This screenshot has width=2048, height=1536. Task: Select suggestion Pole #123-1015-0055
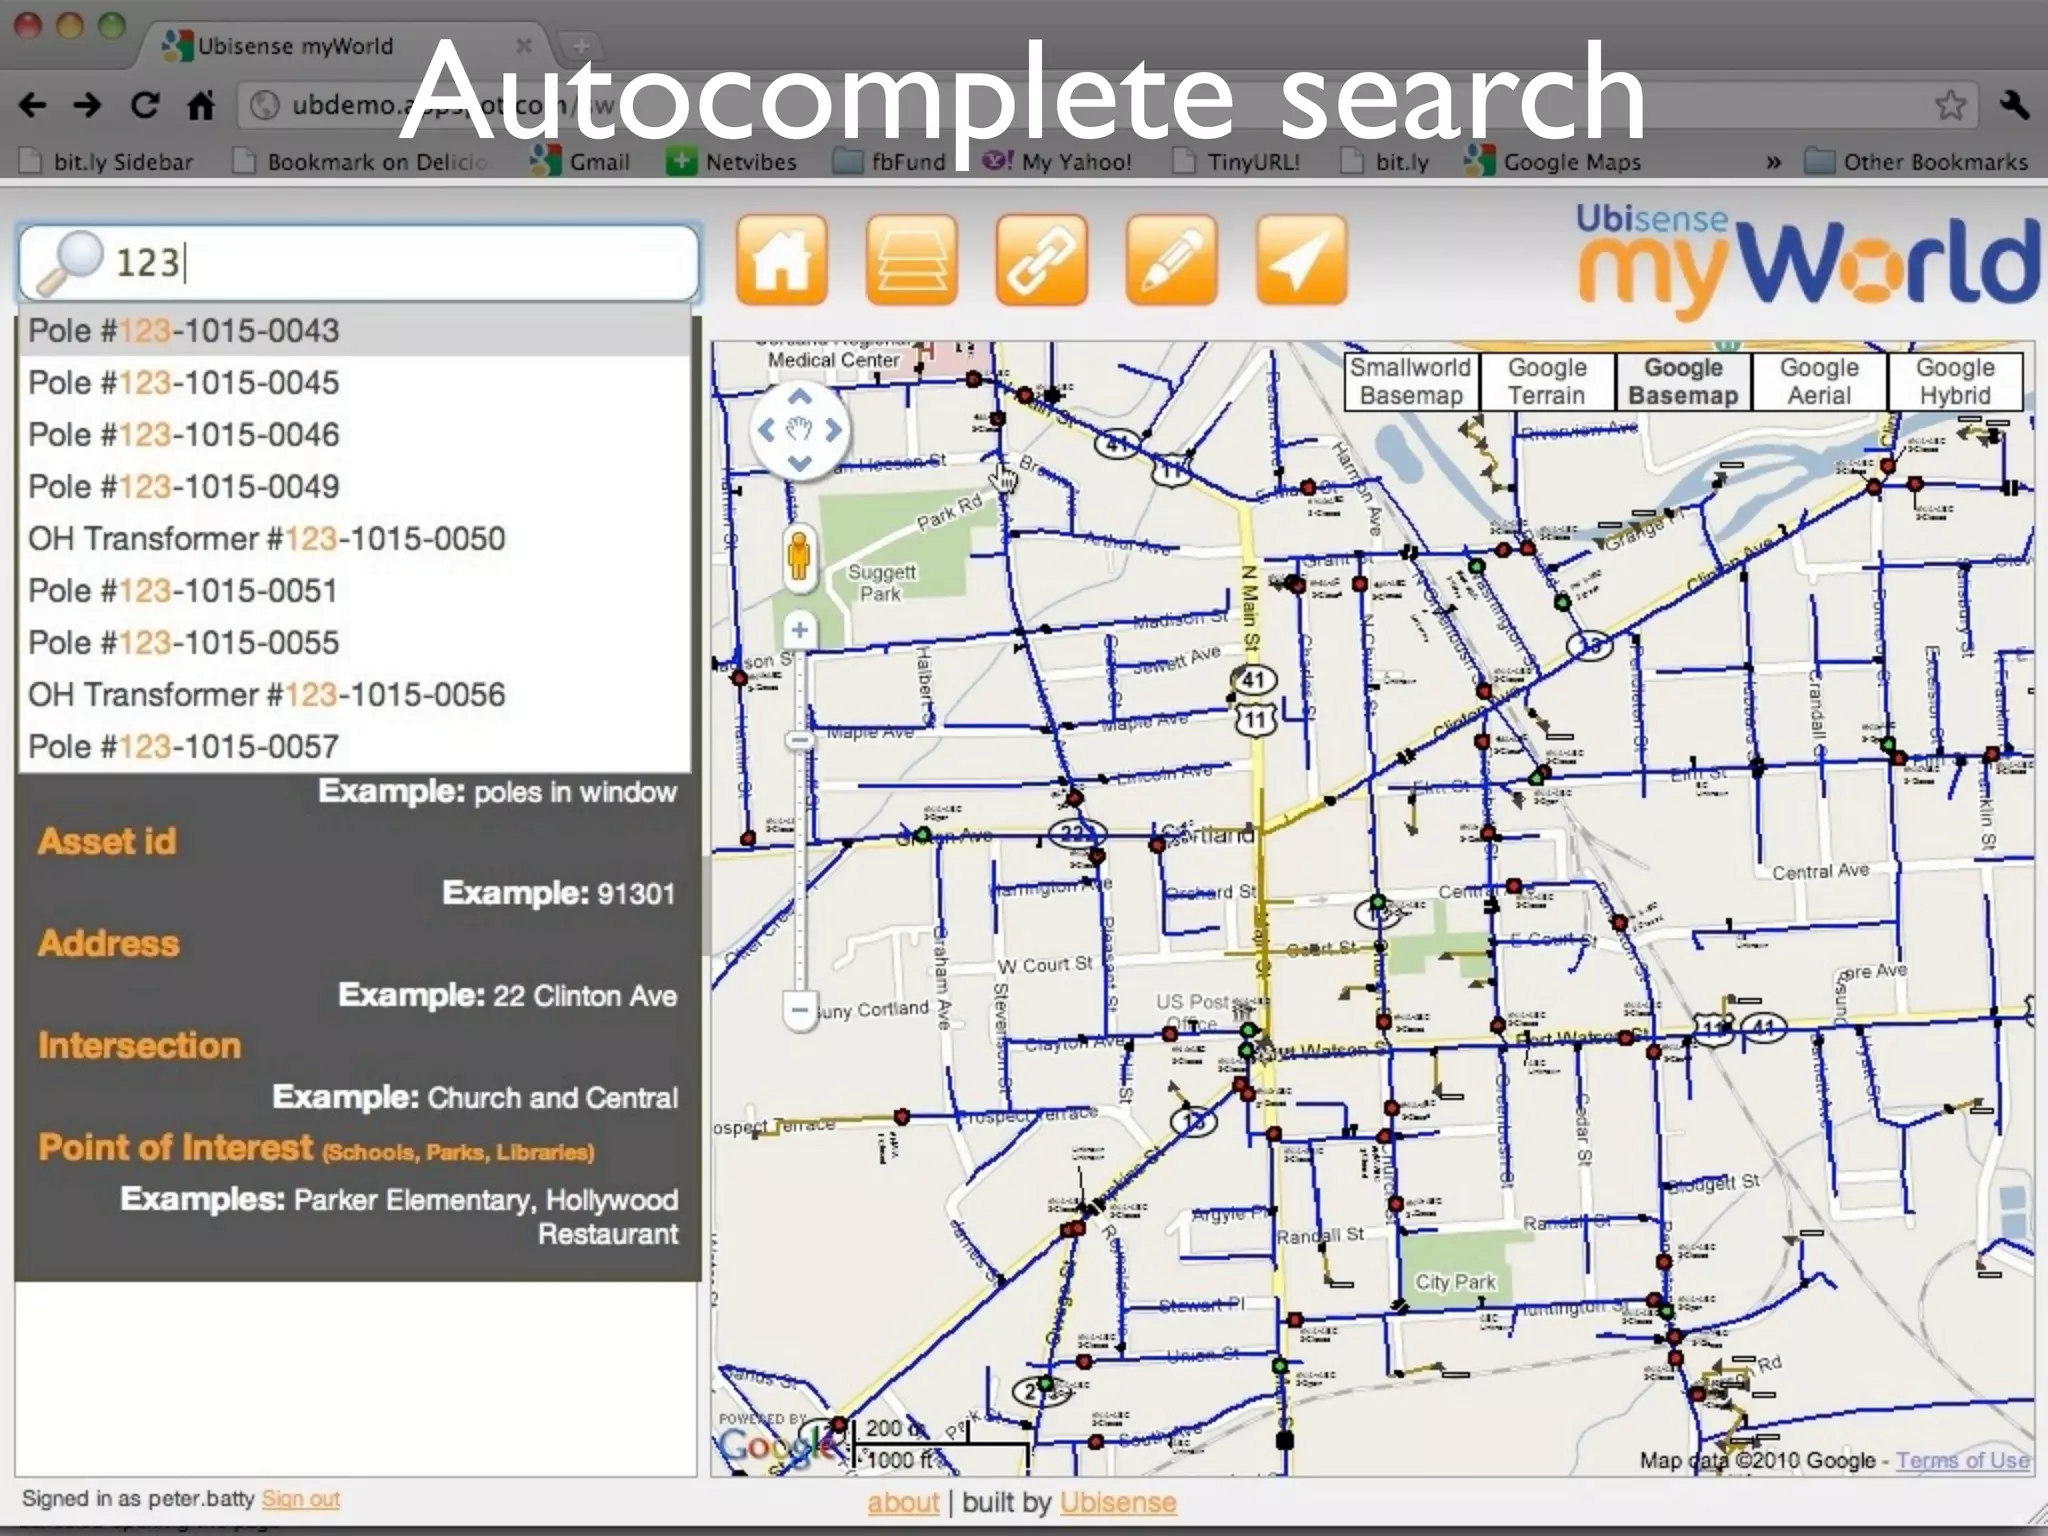pos(354,643)
